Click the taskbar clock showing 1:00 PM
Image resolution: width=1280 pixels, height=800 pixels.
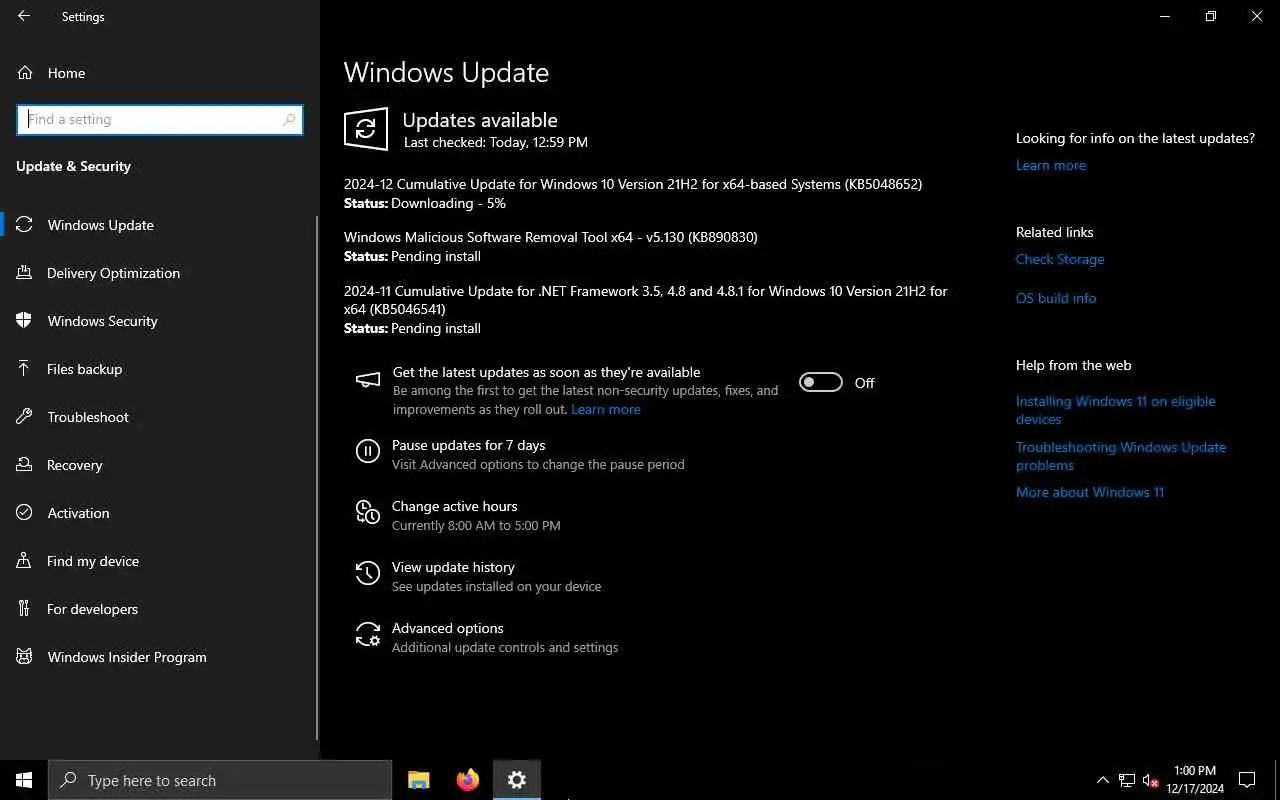pyautogui.click(x=1195, y=780)
